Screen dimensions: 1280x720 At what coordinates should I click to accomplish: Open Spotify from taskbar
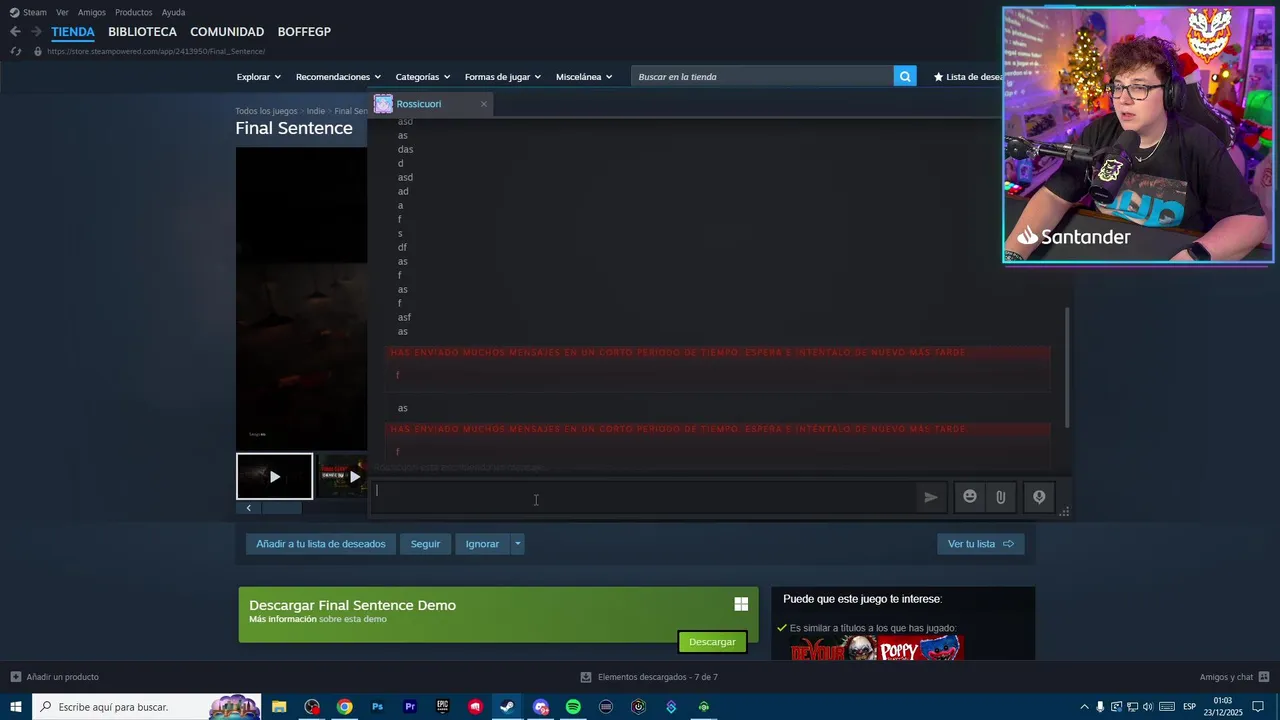click(573, 707)
